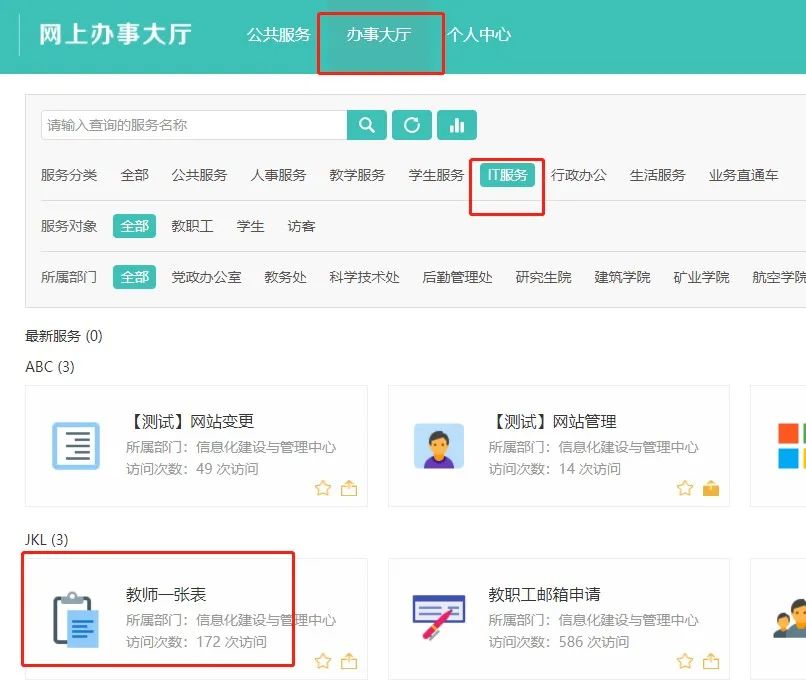Filter department by 科学技术处
The width and height of the screenshot is (806, 685).
pyautogui.click(x=364, y=277)
